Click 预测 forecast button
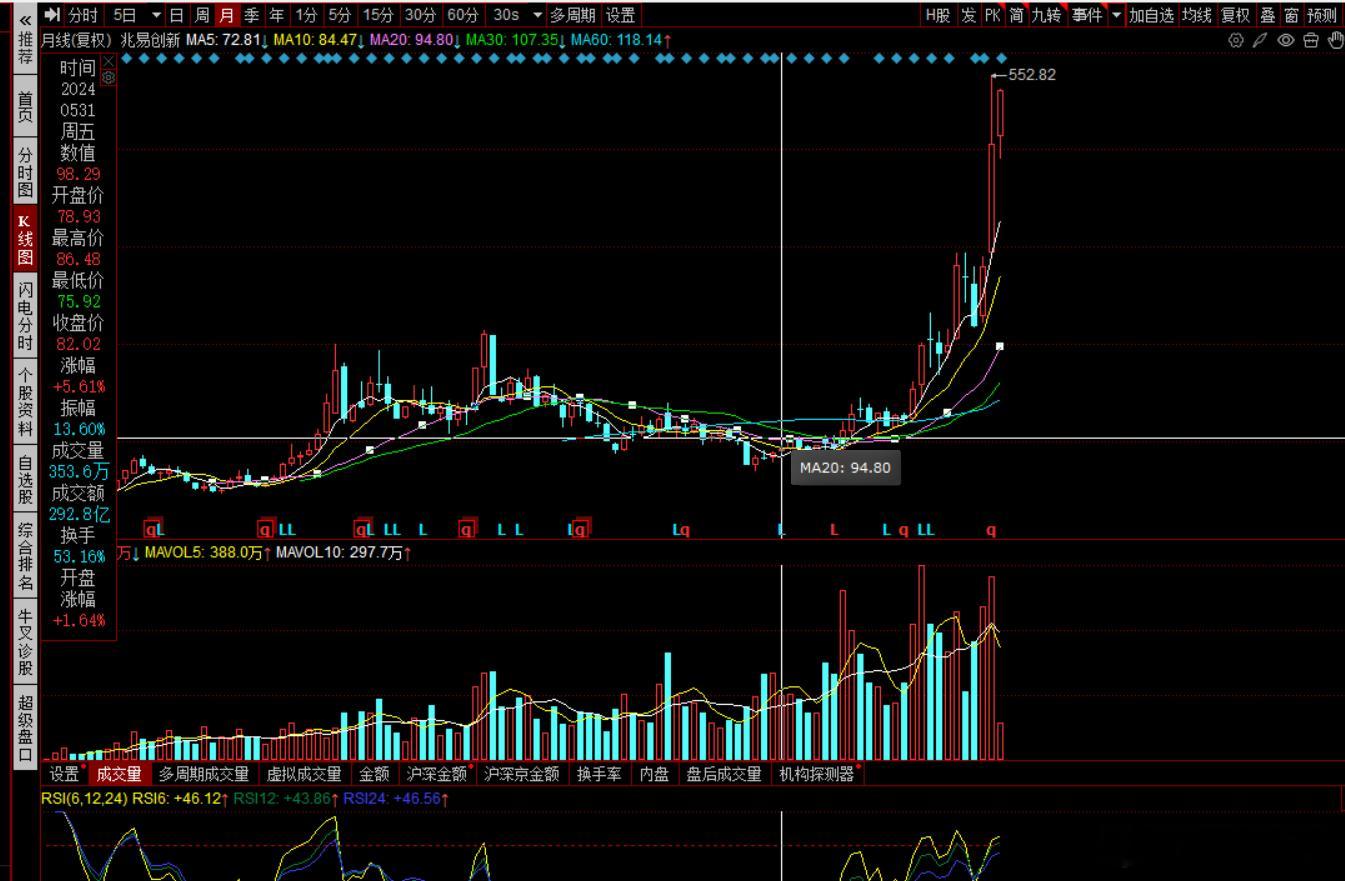Image resolution: width=1345 pixels, height=881 pixels. click(x=1322, y=15)
